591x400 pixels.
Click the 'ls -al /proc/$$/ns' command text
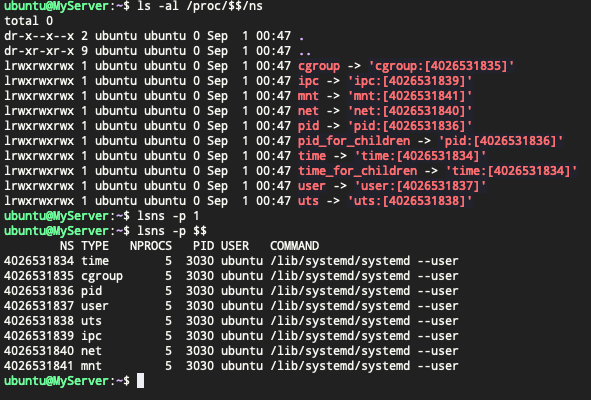200,6
